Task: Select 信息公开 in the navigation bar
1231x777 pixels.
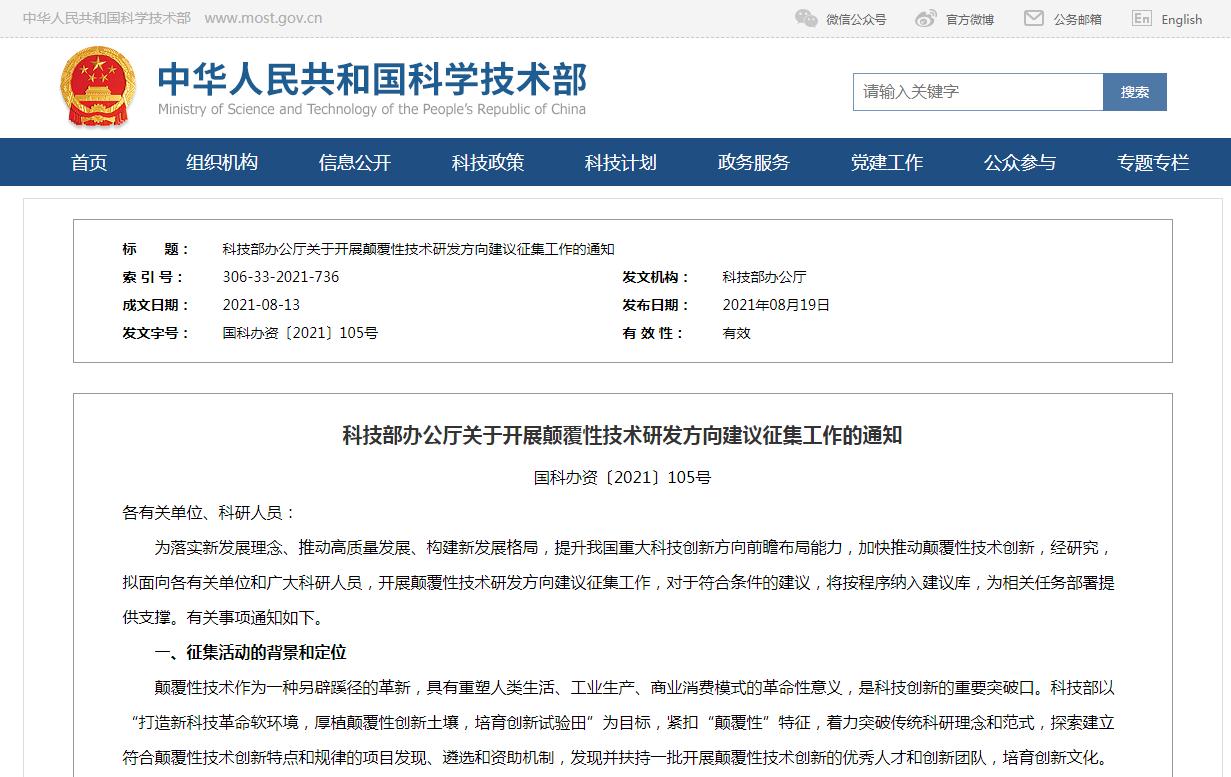Action: 355,162
